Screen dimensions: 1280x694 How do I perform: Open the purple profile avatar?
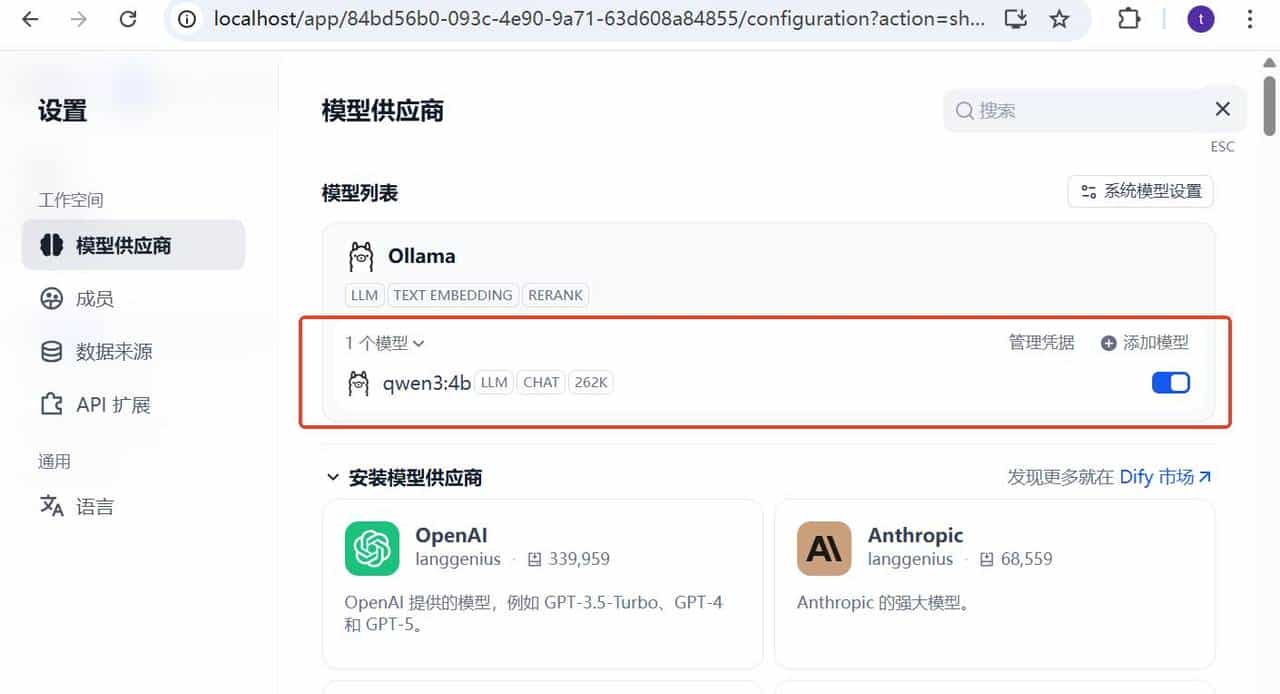coord(1201,19)
